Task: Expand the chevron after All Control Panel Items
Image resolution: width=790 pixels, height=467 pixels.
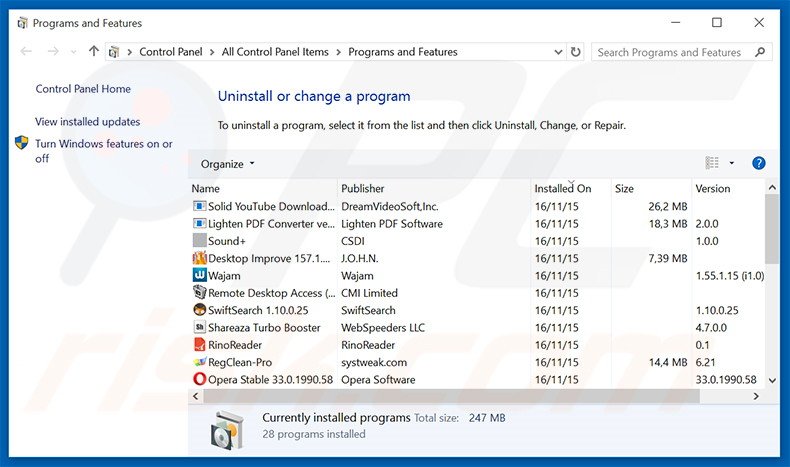Action: (338, 52)
